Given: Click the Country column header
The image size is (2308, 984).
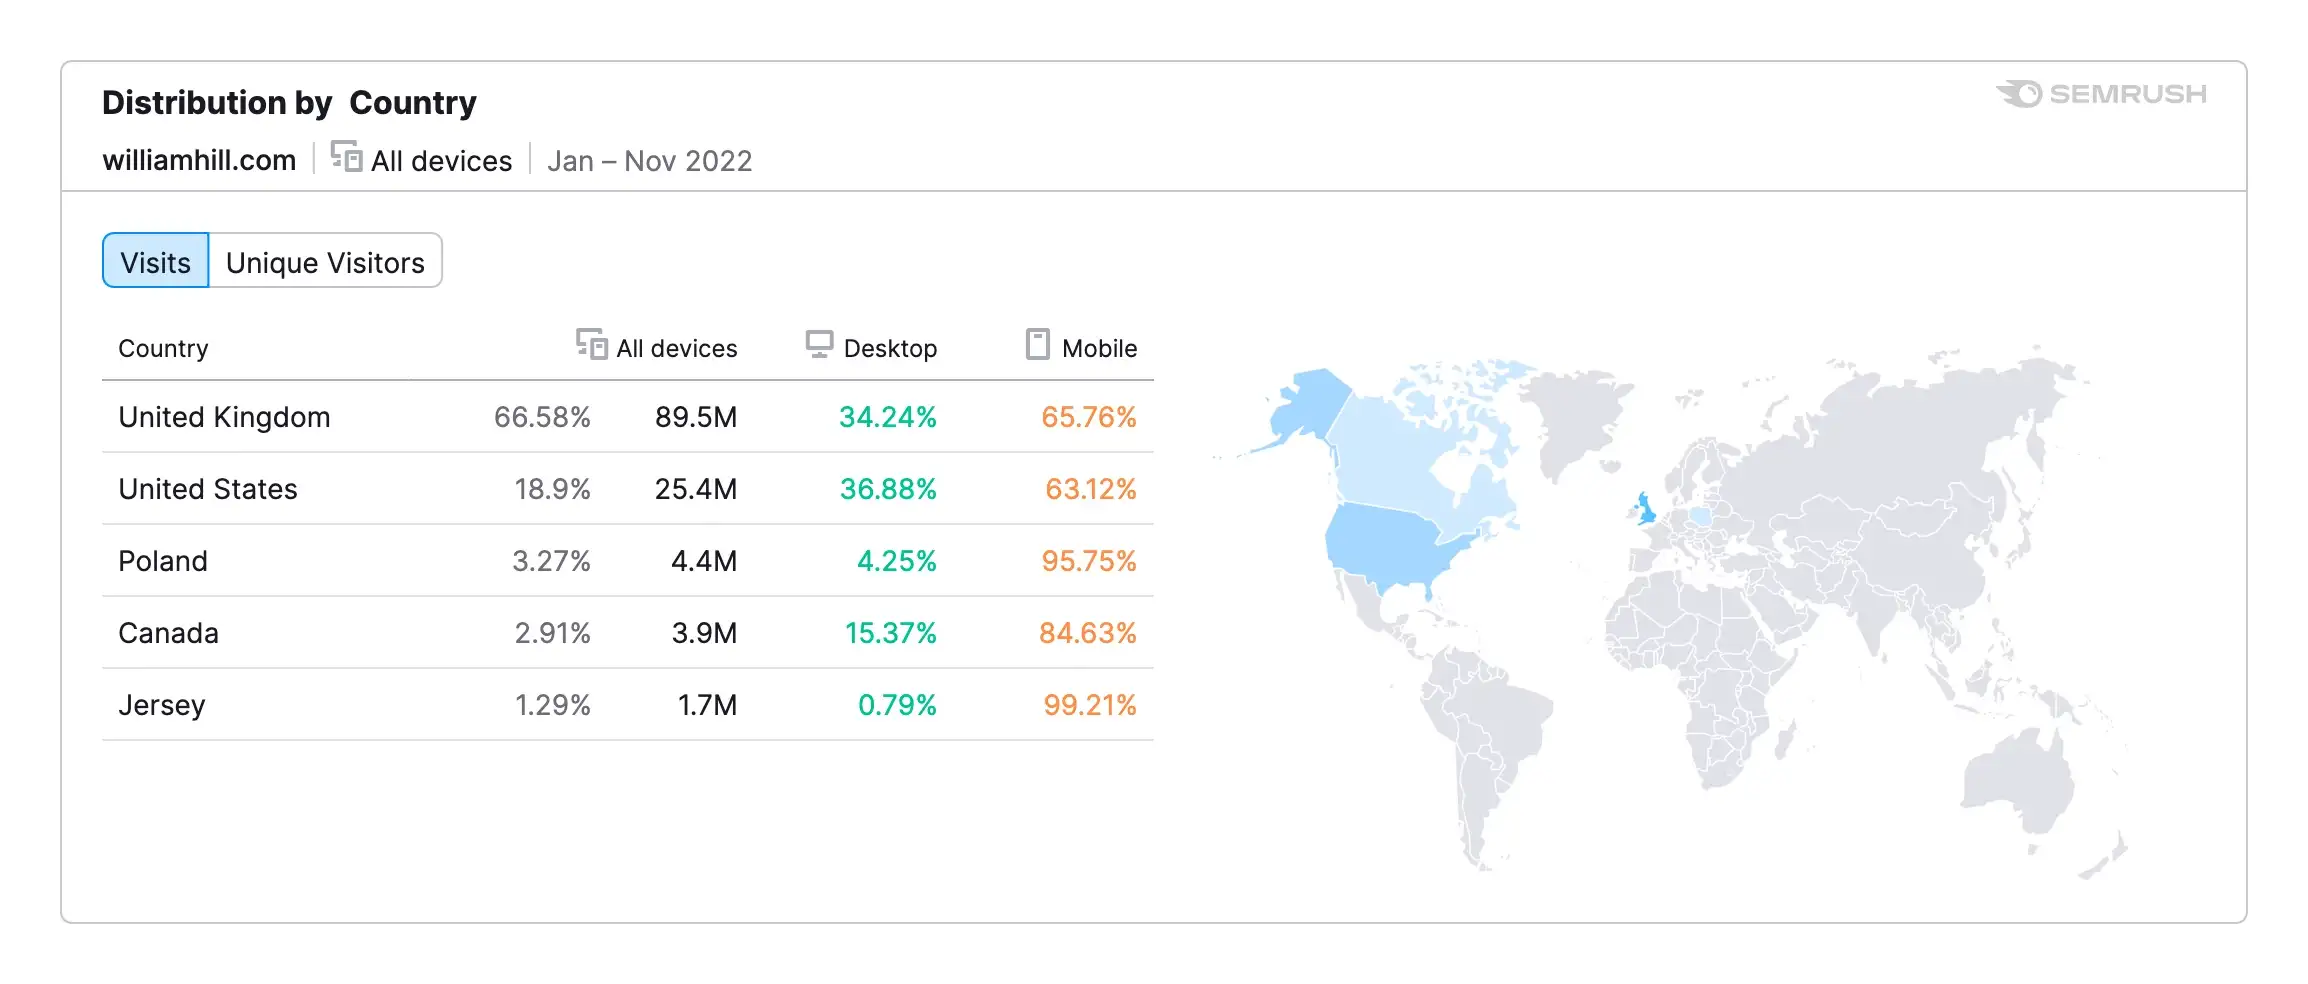Looking at the screenshot, I should point(163,348).
